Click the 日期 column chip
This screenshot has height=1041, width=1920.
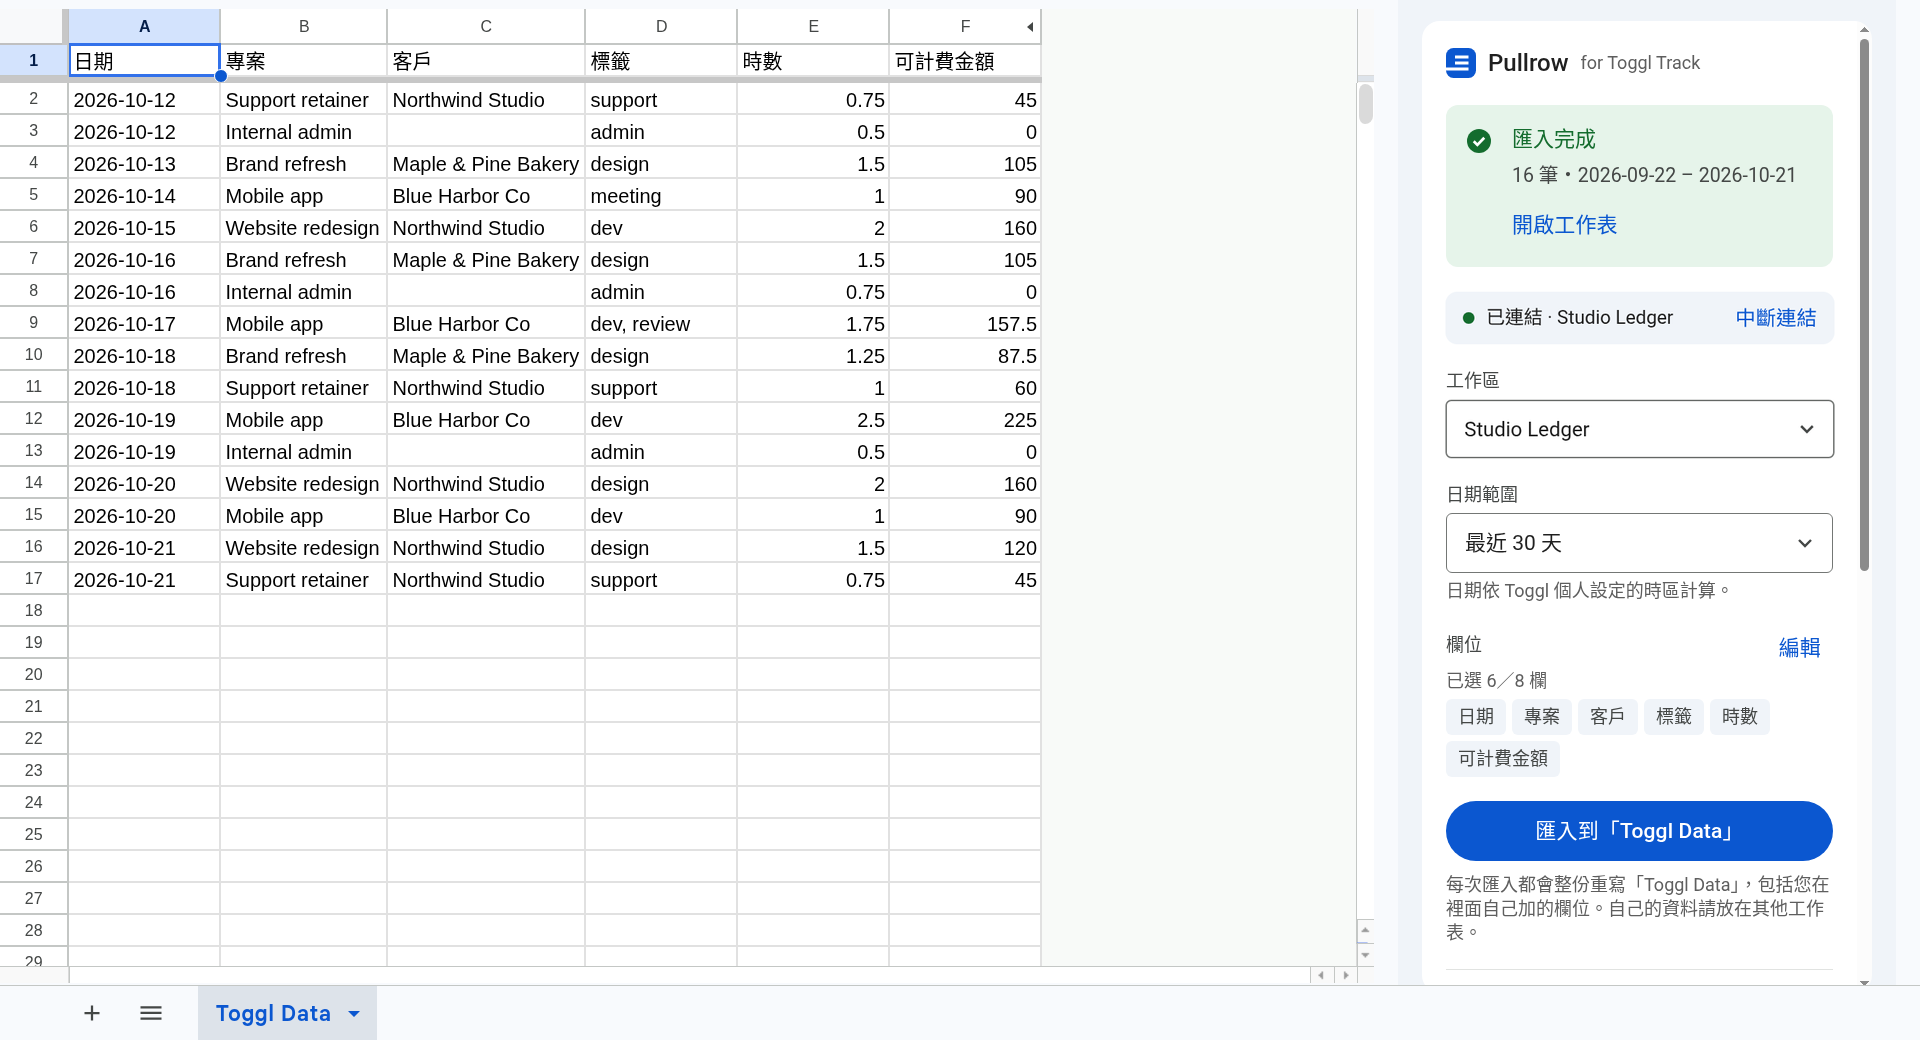[x=1476, y=717]
